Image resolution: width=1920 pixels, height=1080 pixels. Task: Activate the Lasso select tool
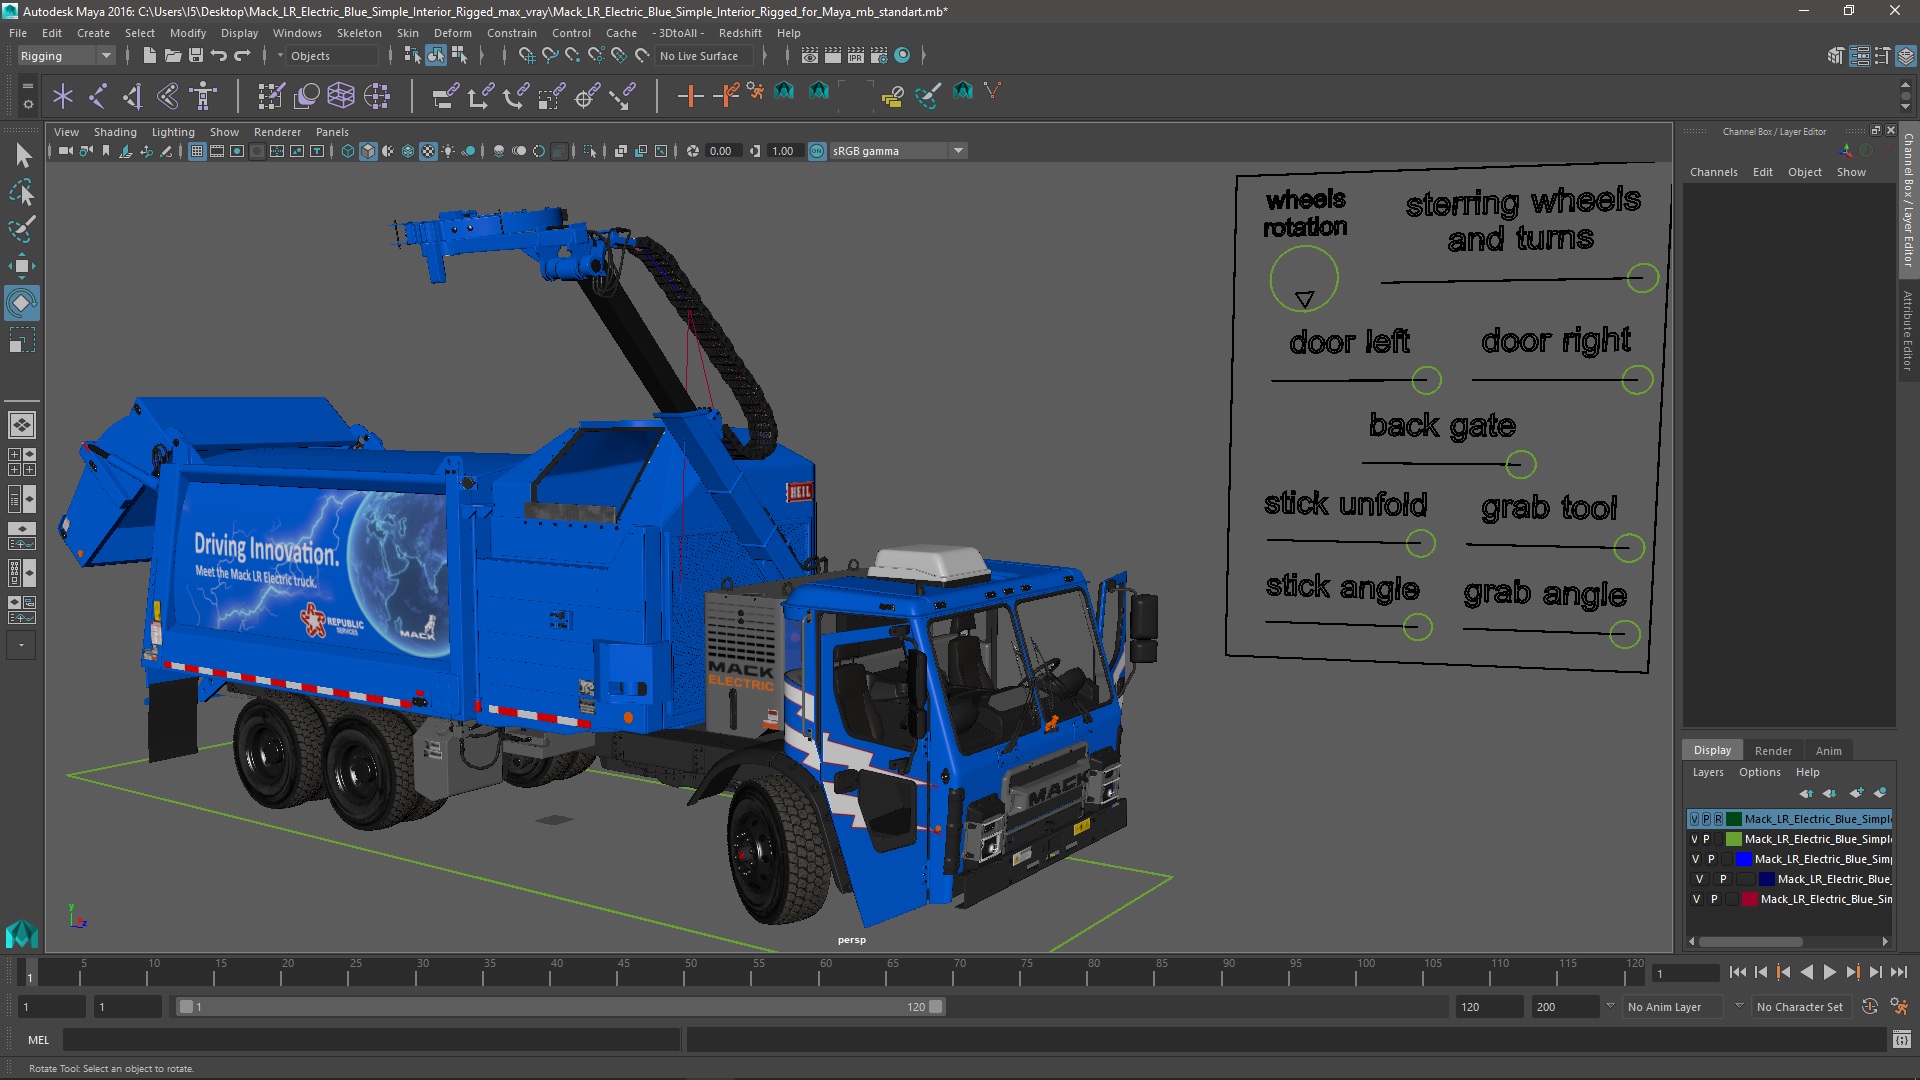pyautogui.click(x=22, y=192)
